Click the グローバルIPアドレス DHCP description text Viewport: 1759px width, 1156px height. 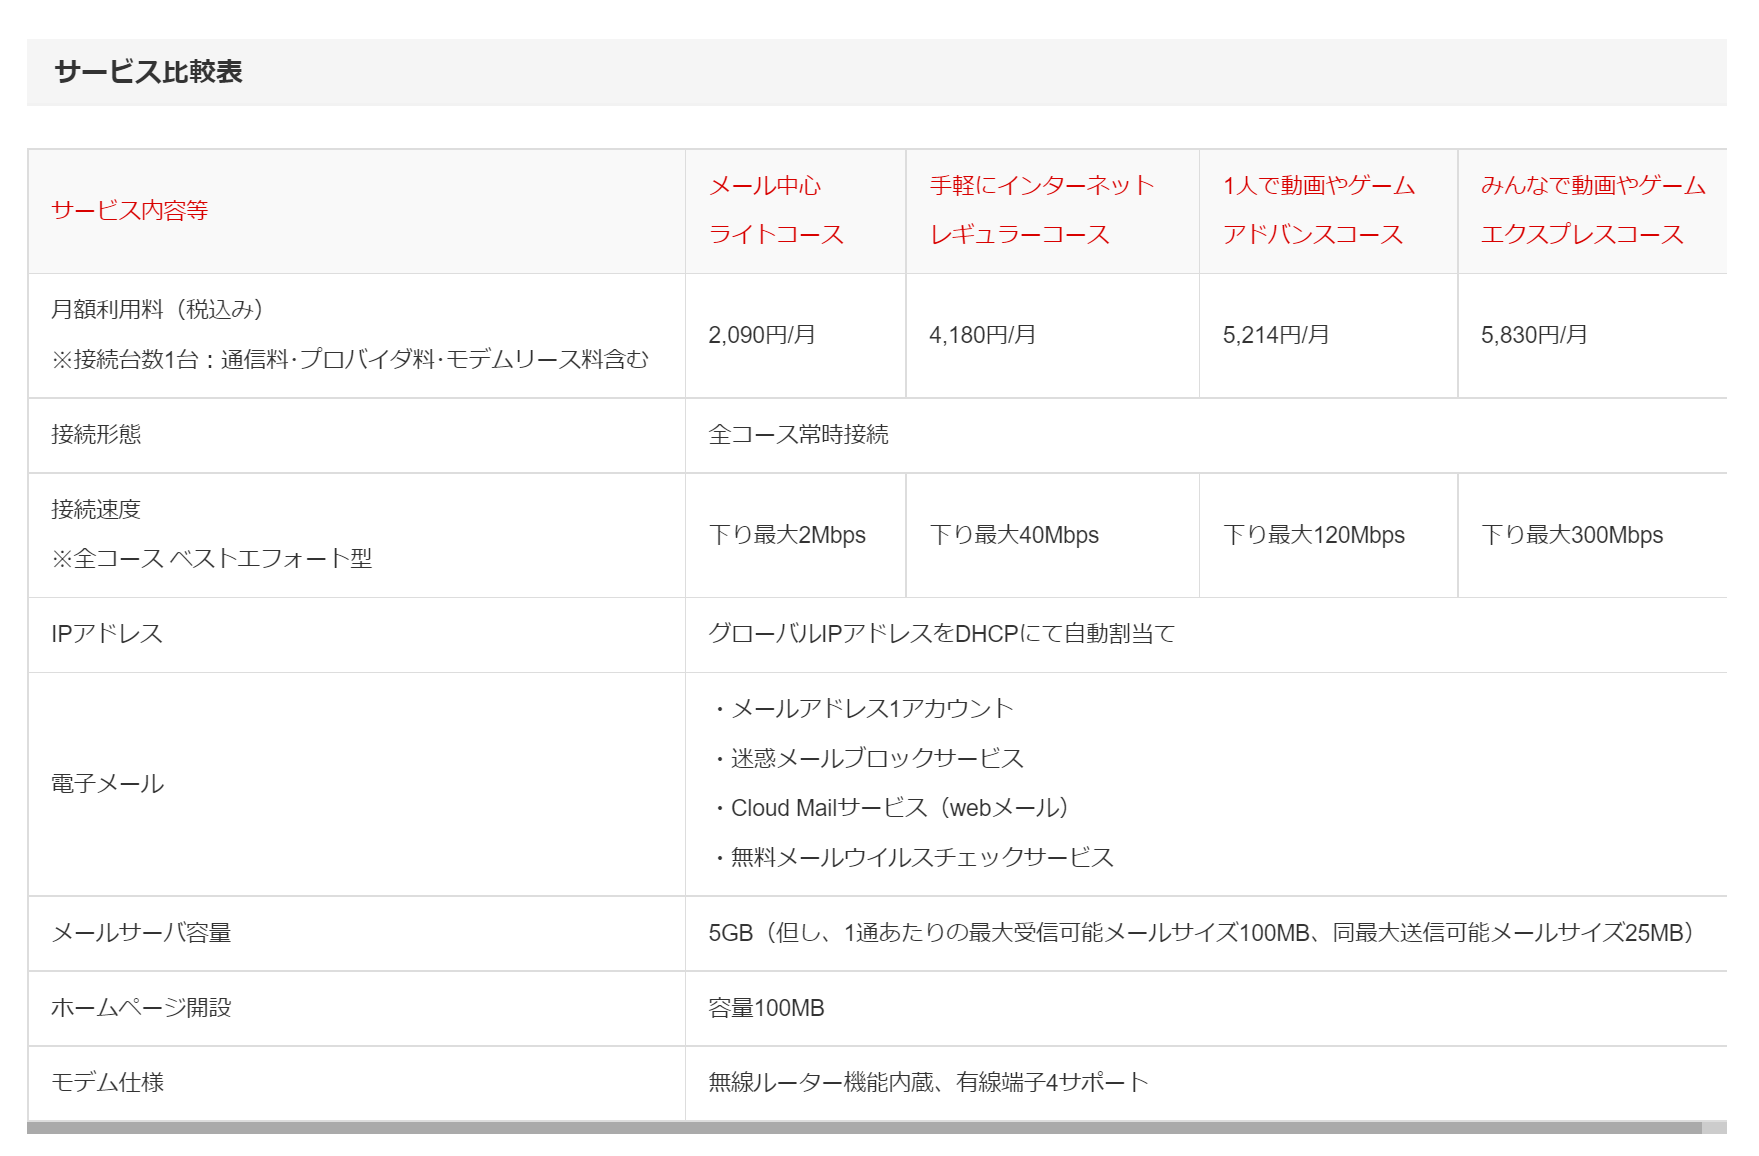click(x=941, y=634)
